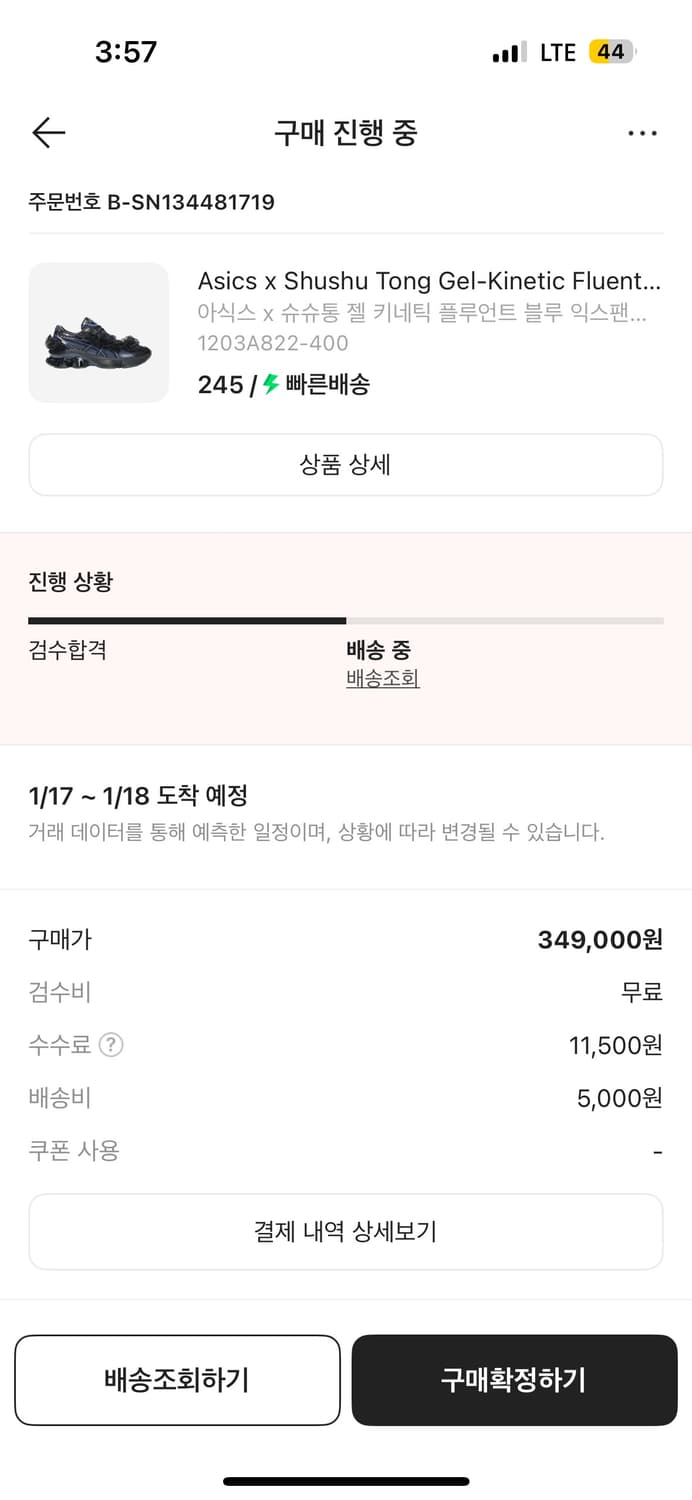This screenshot has width=692, height=1500.
Task: Tap the product thumbnail image
Action: [98, 332]
